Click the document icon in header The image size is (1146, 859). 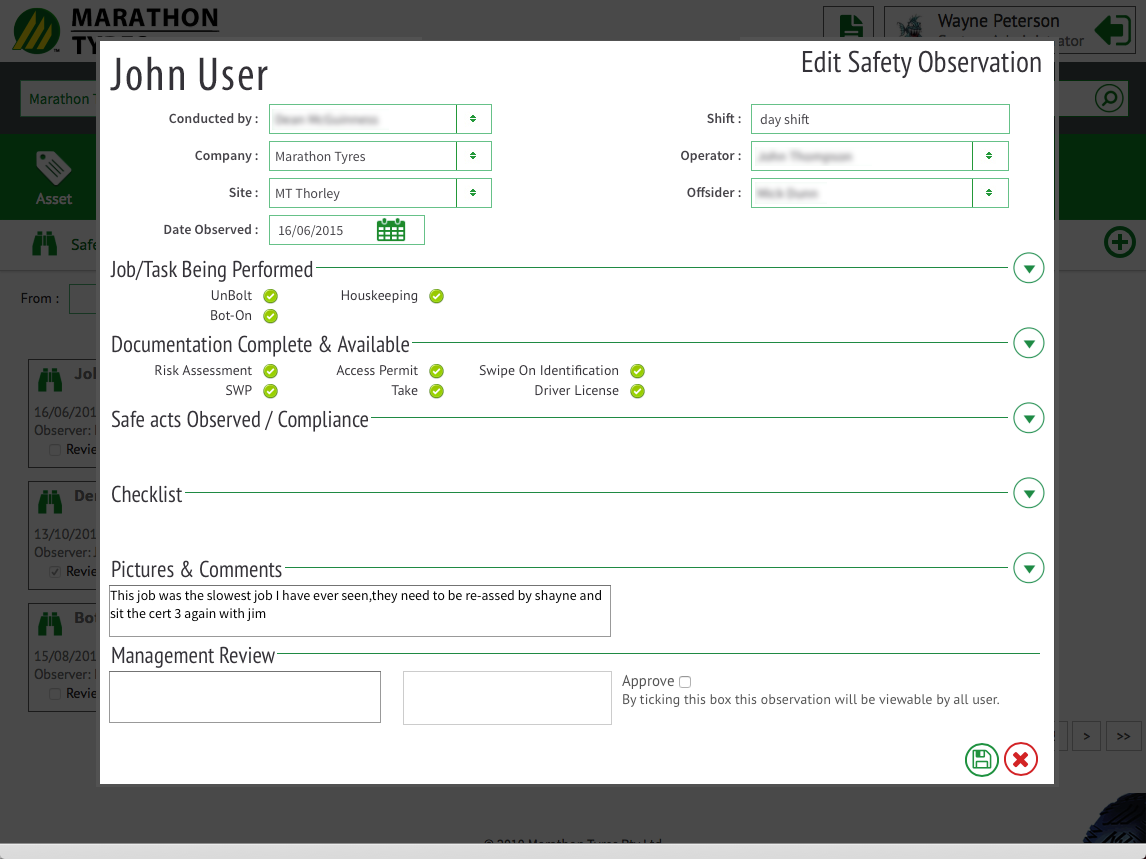point(849,27)
